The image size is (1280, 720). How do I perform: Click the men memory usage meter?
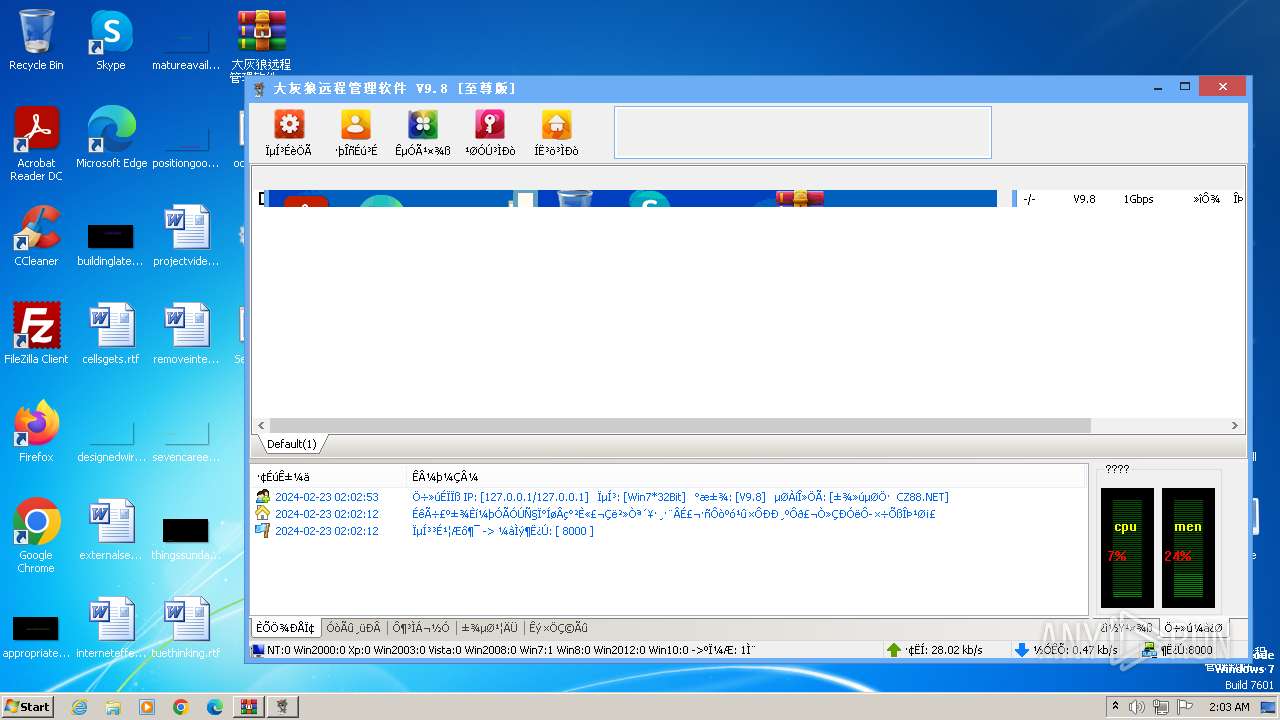click(1188, 548)
